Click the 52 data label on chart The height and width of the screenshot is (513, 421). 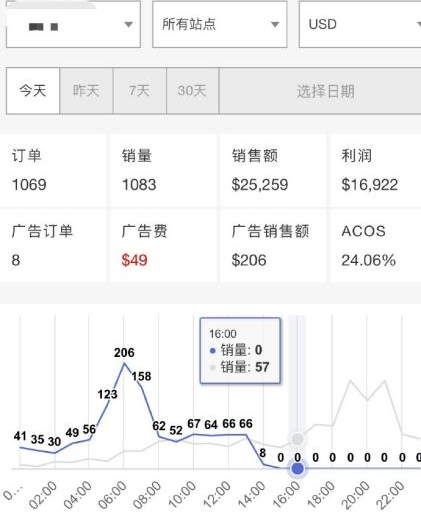coord(176,430)
